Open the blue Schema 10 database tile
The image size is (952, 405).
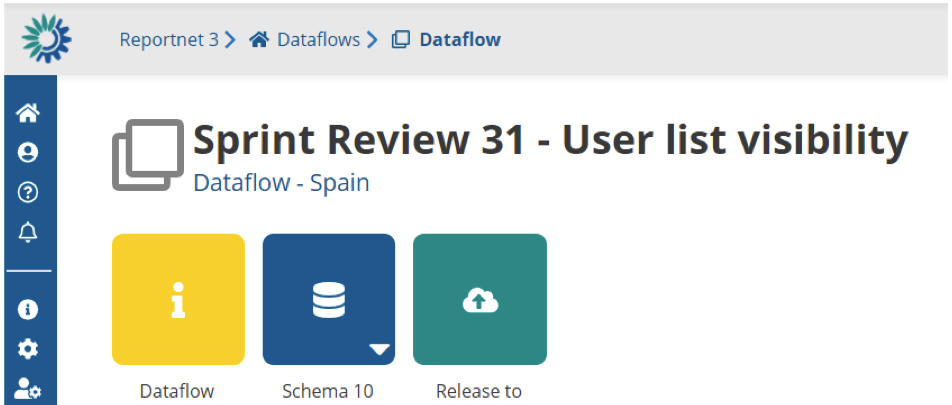tap(329, 299)
